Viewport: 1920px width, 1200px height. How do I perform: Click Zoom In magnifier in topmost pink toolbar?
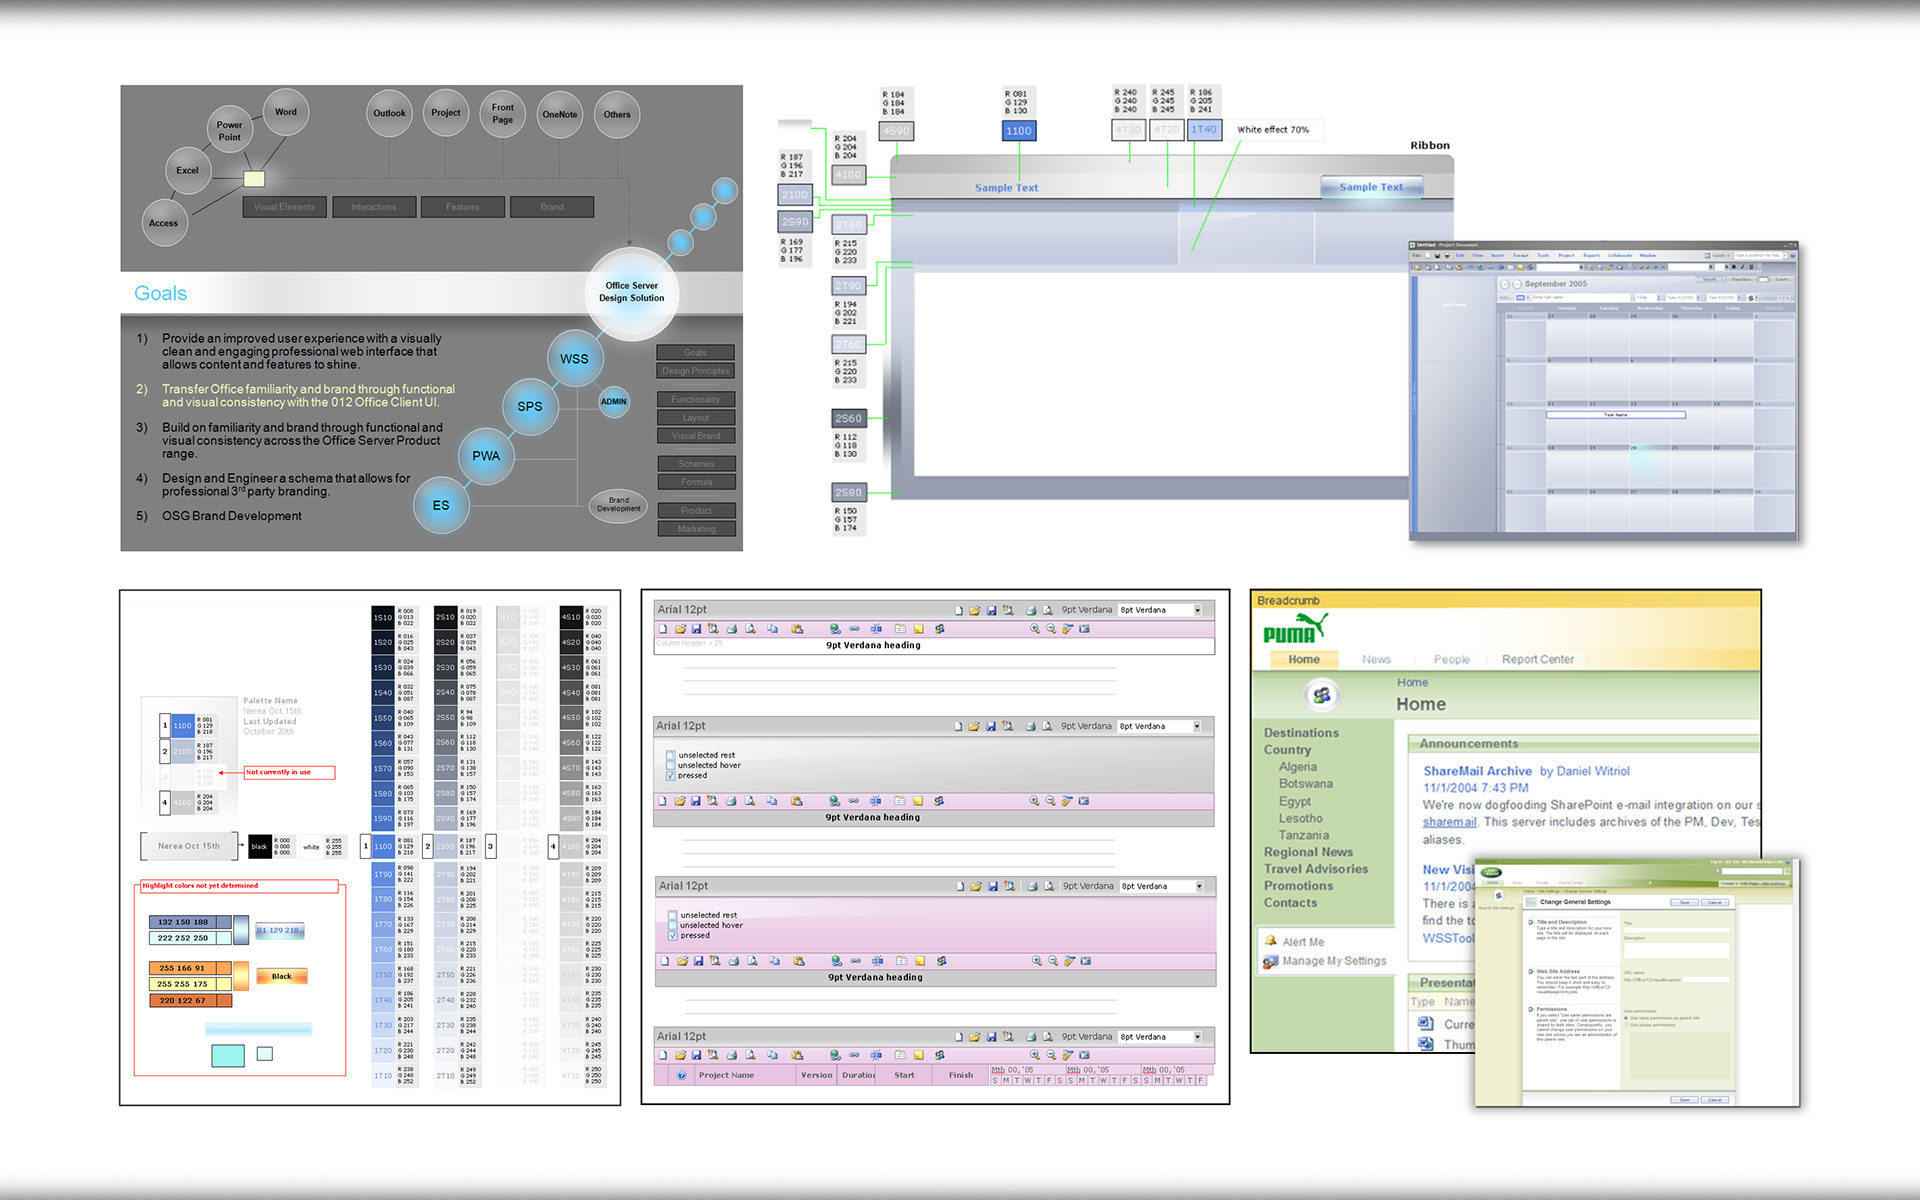1035,629
